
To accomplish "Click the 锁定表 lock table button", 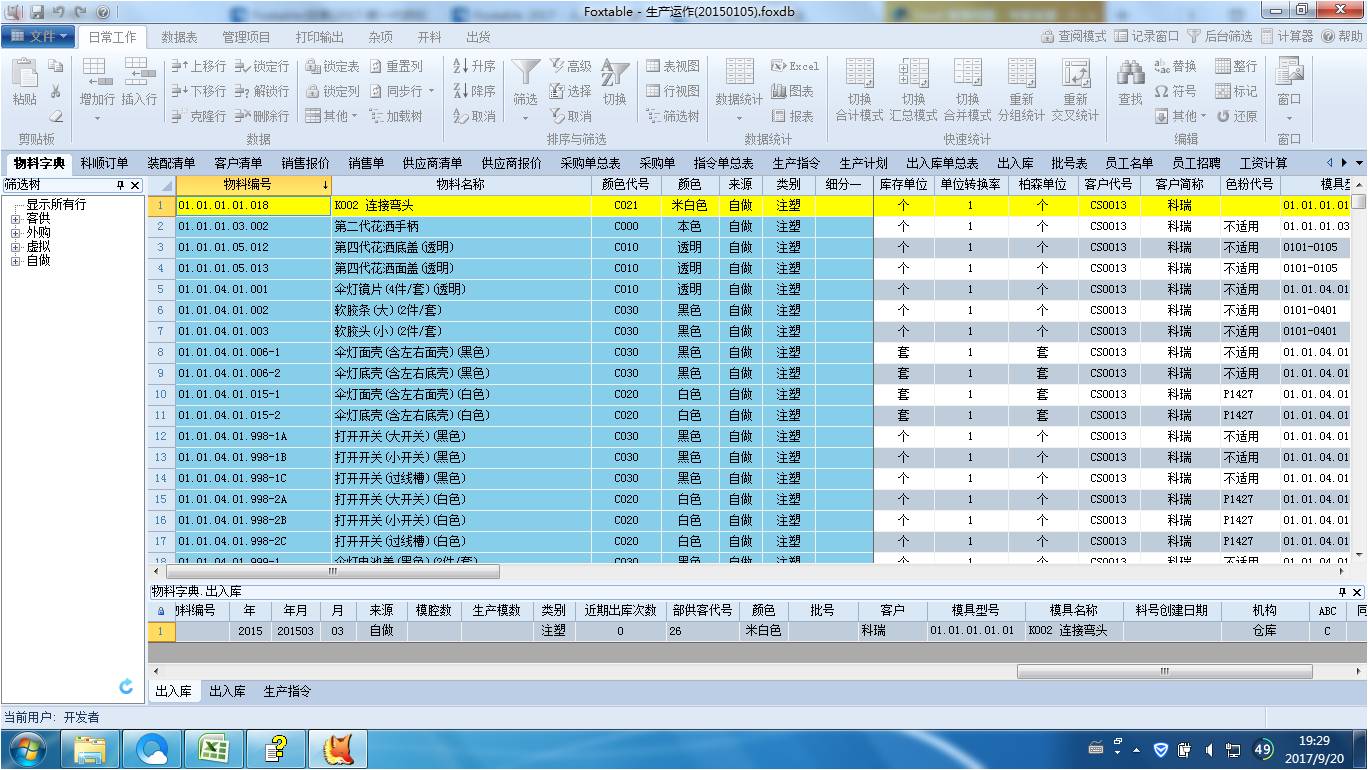I will coord(332,66).
